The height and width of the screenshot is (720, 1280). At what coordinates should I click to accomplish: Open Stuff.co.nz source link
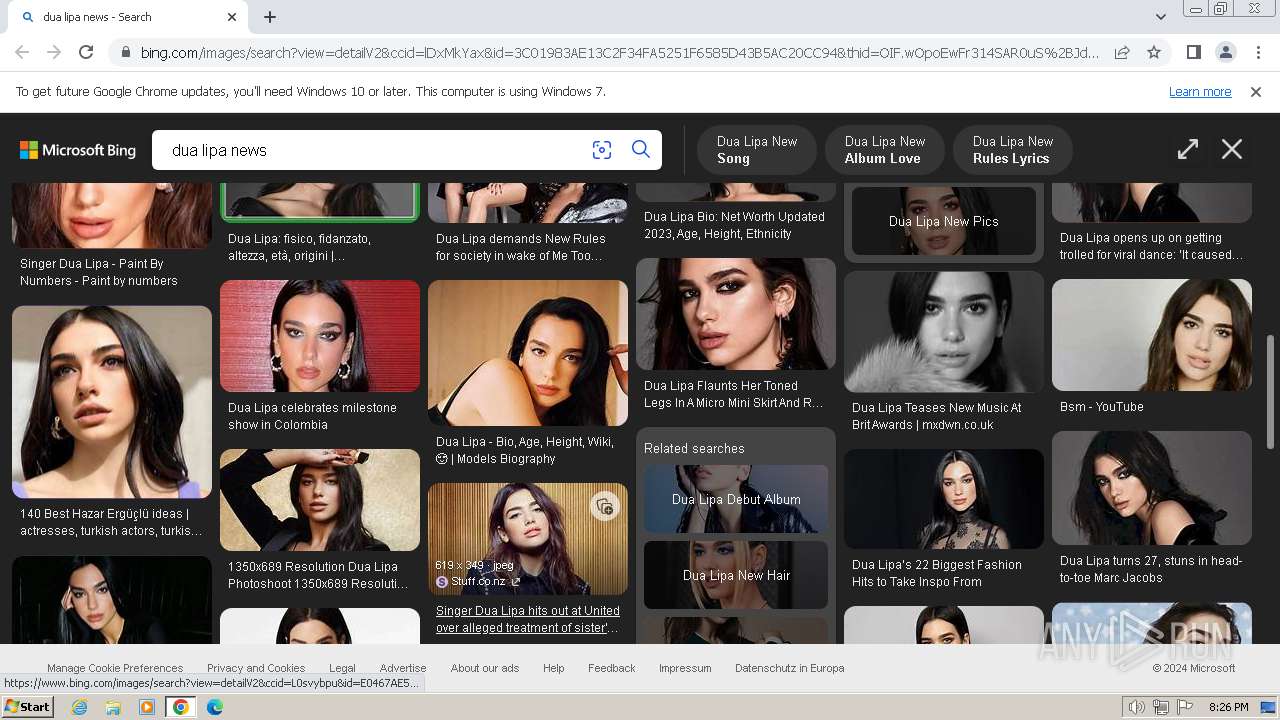pos(477,581)
